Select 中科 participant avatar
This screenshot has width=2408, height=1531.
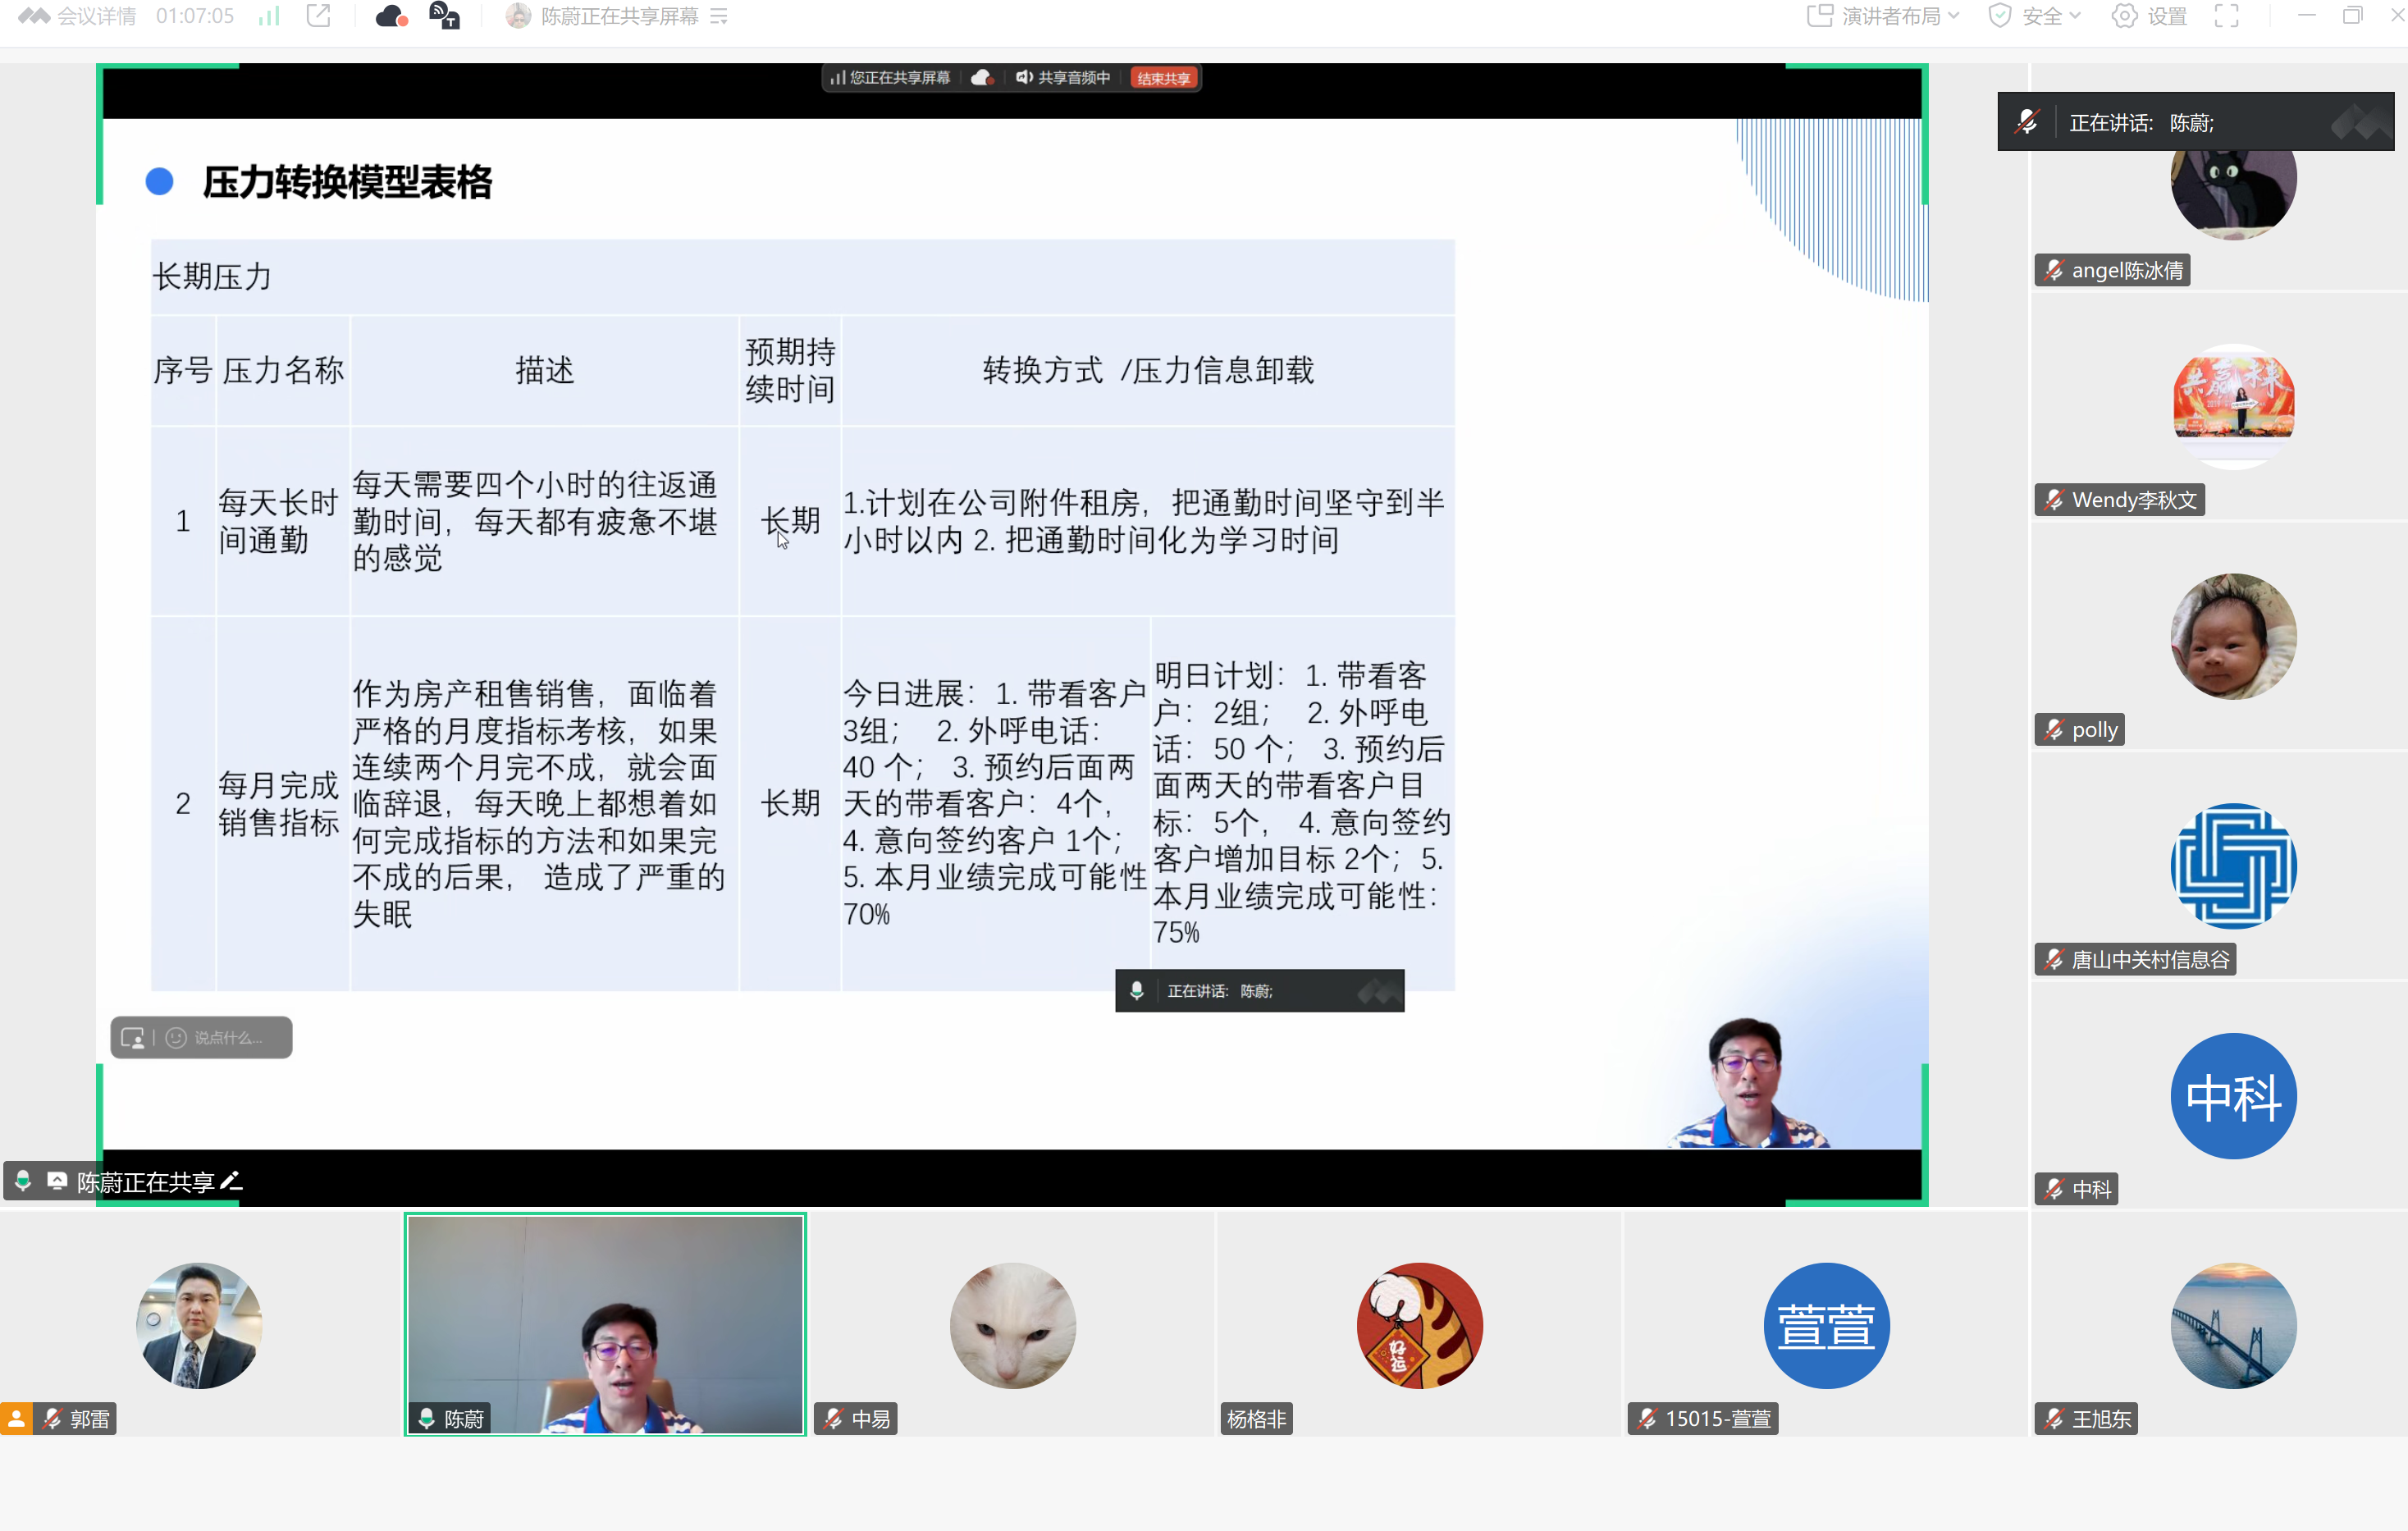coord(2233,1096)
